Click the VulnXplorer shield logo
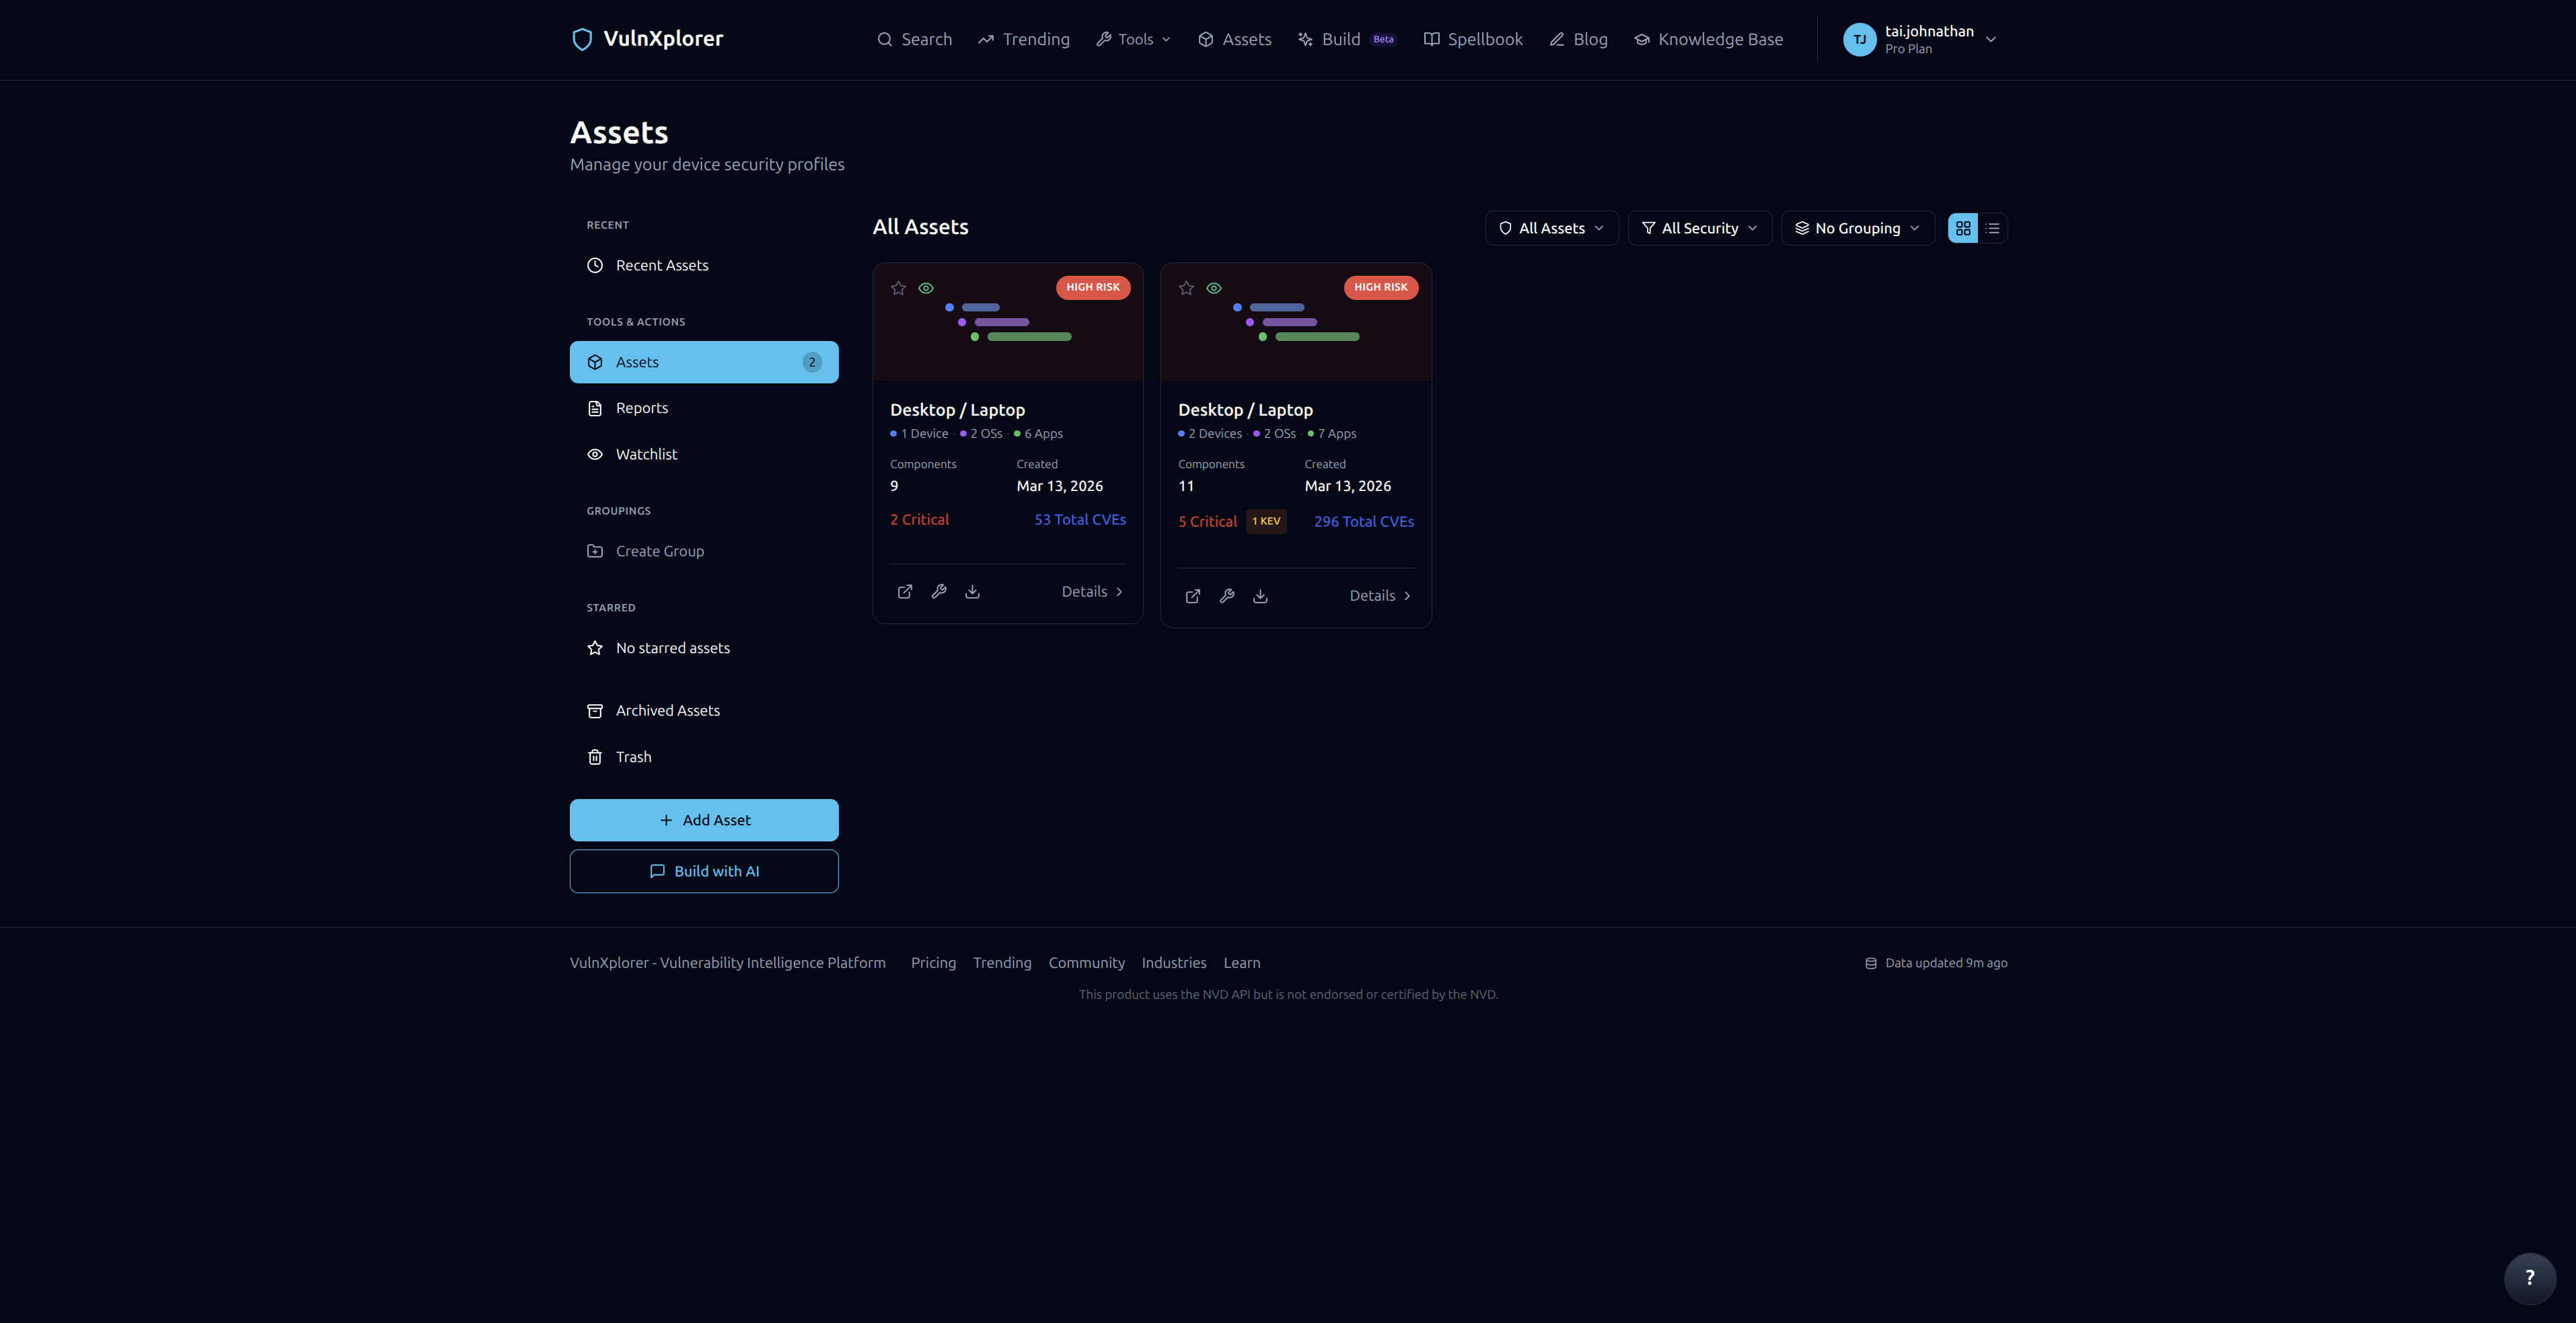Screen dimensions: 2576x1323 pyautogui.click(x=581, y=39)
